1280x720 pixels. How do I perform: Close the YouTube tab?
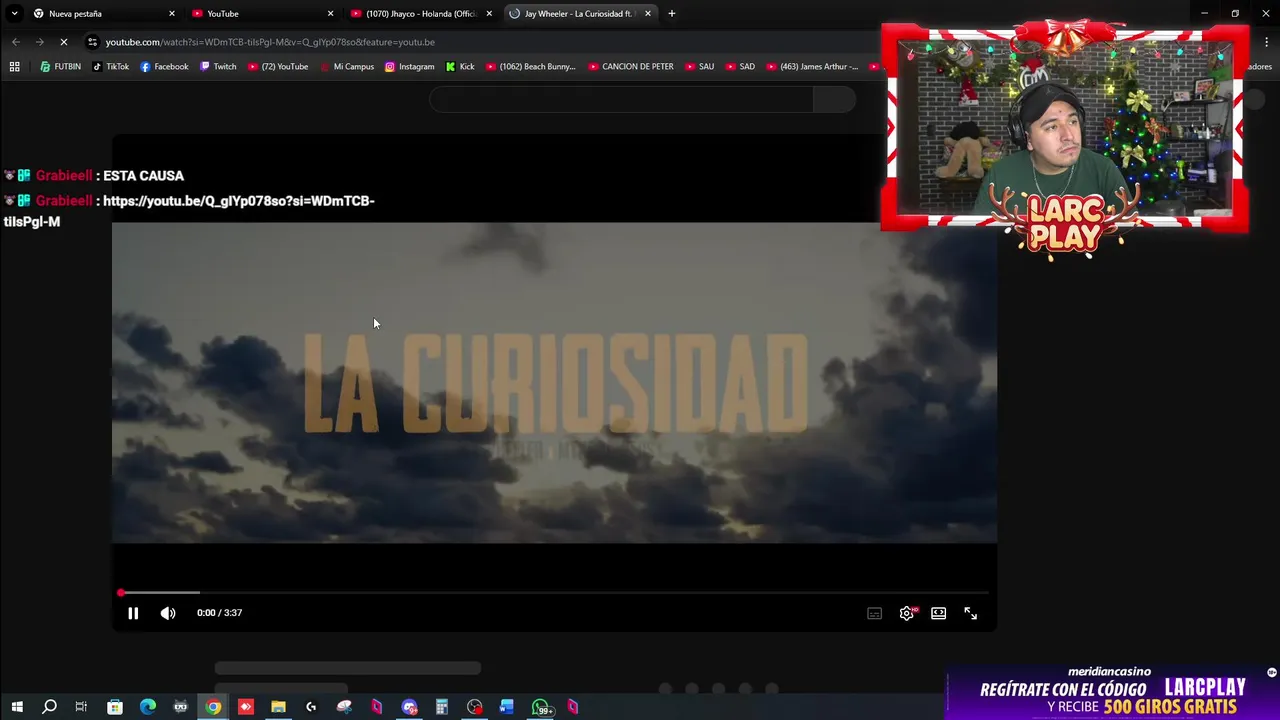(x=330, y=13)
